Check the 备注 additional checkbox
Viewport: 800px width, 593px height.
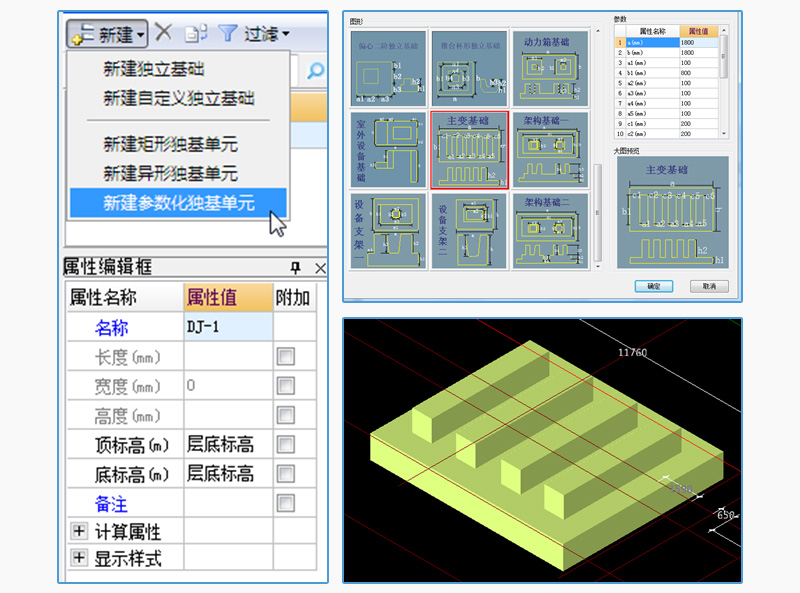(286, 503)
